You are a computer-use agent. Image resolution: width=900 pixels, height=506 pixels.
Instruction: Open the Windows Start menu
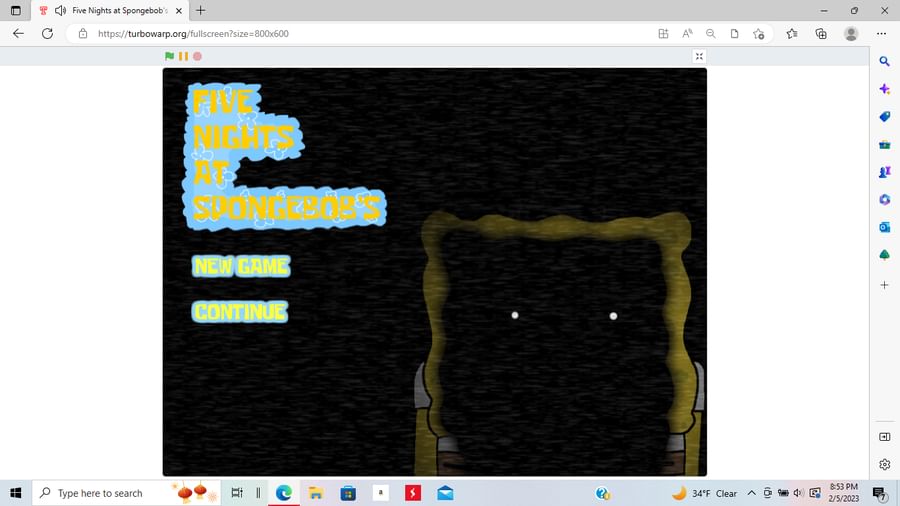pyautogui.click(x=15, y=493)
